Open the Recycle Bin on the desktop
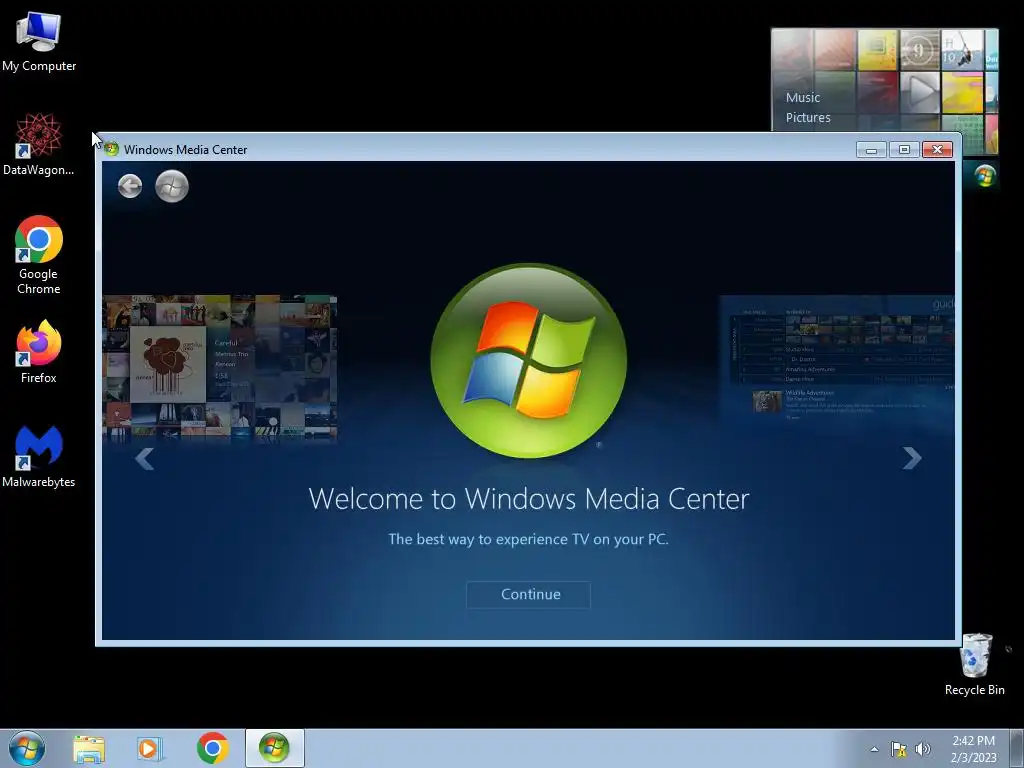 (975, 664)
